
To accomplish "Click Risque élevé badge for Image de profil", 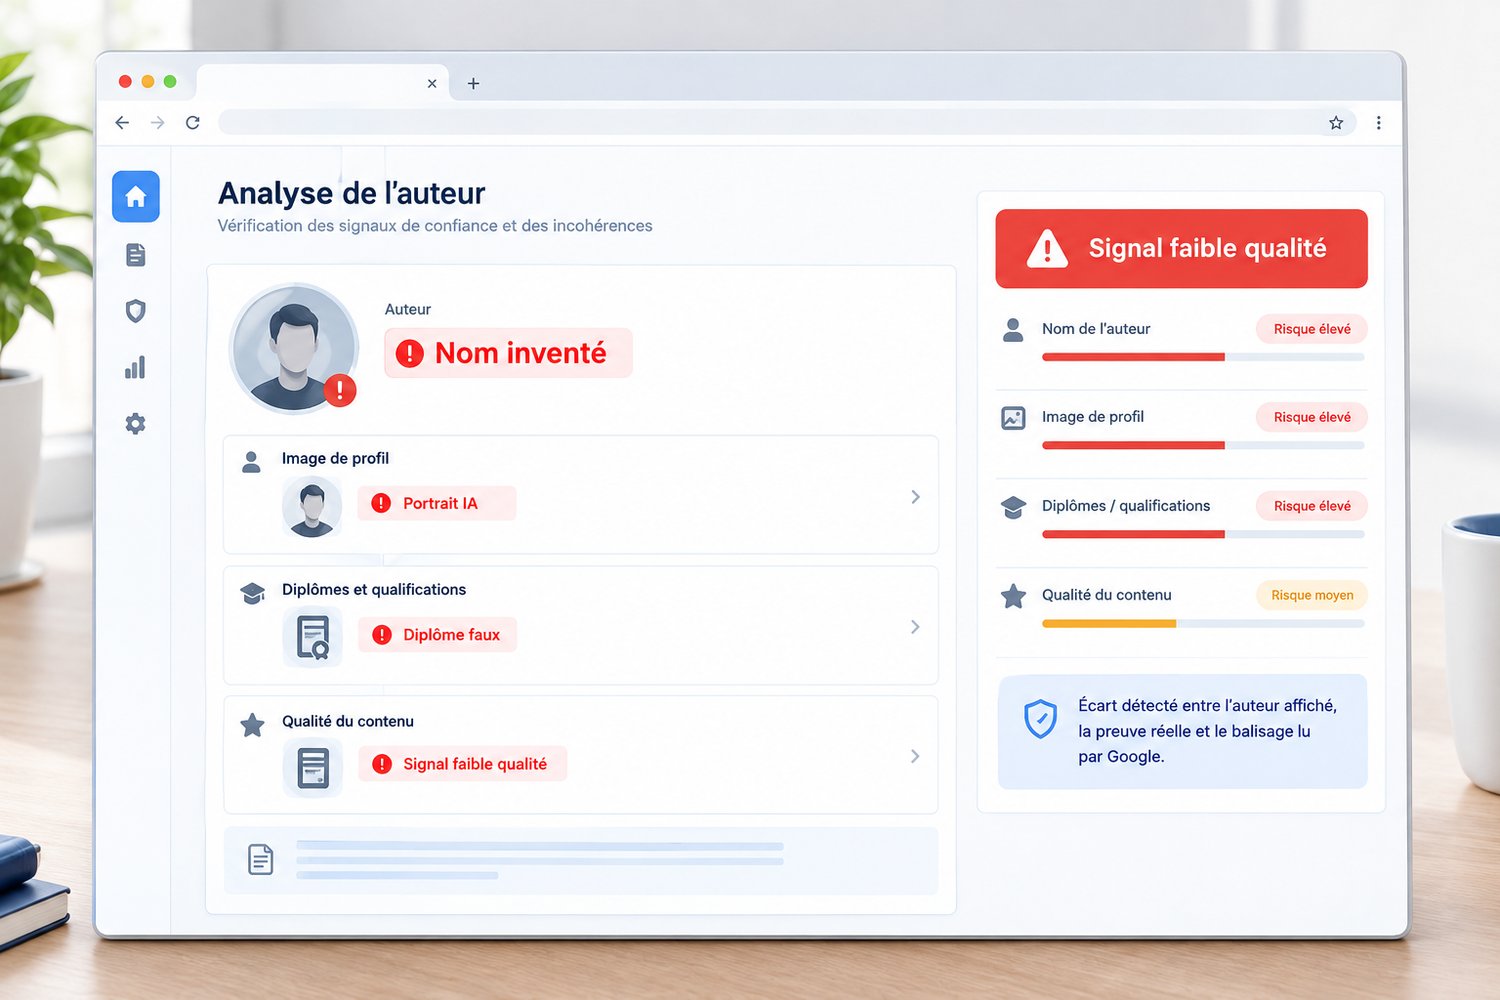I will tap(1312, 417).
